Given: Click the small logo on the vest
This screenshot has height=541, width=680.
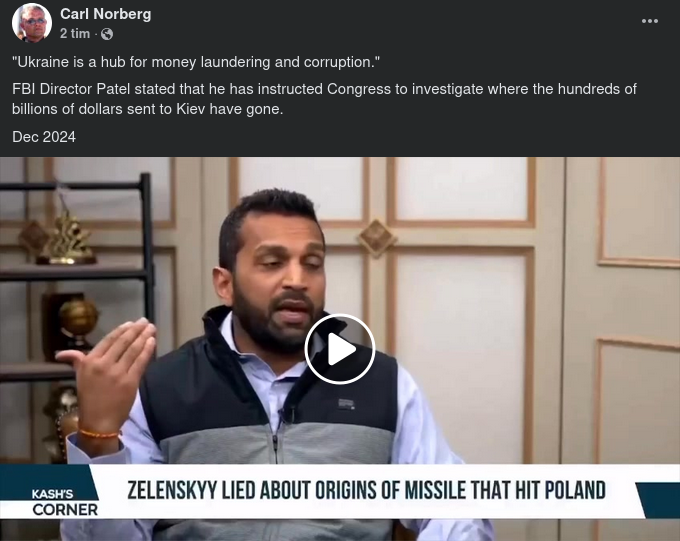Looking at the screenshot, I should [x=347, y=402].
